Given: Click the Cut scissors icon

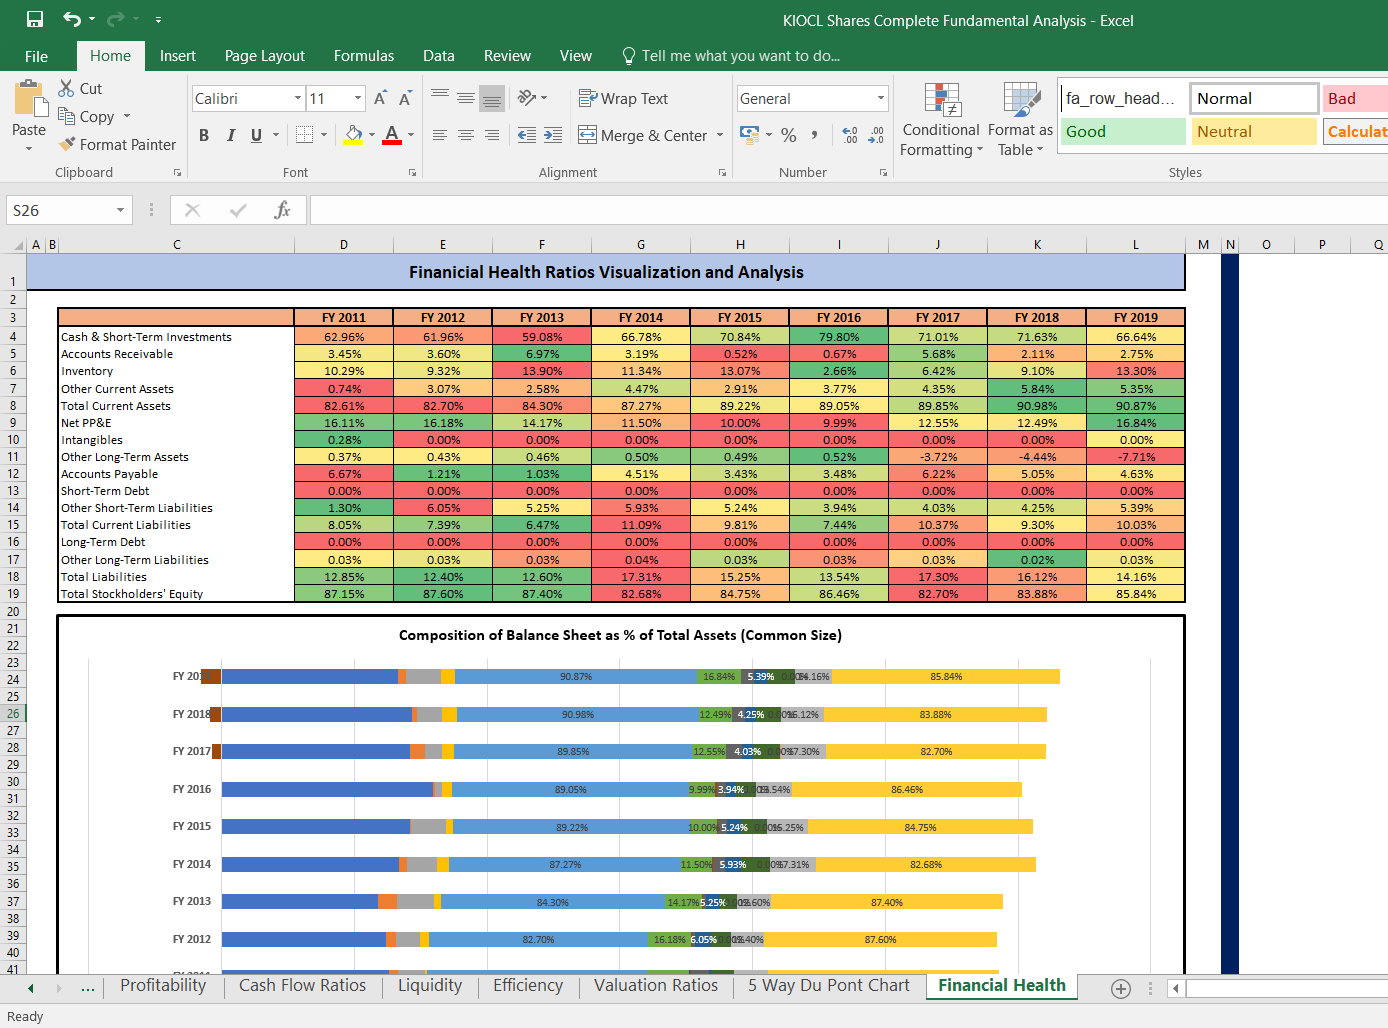Looking at the screenshot, I should point(66,88).
